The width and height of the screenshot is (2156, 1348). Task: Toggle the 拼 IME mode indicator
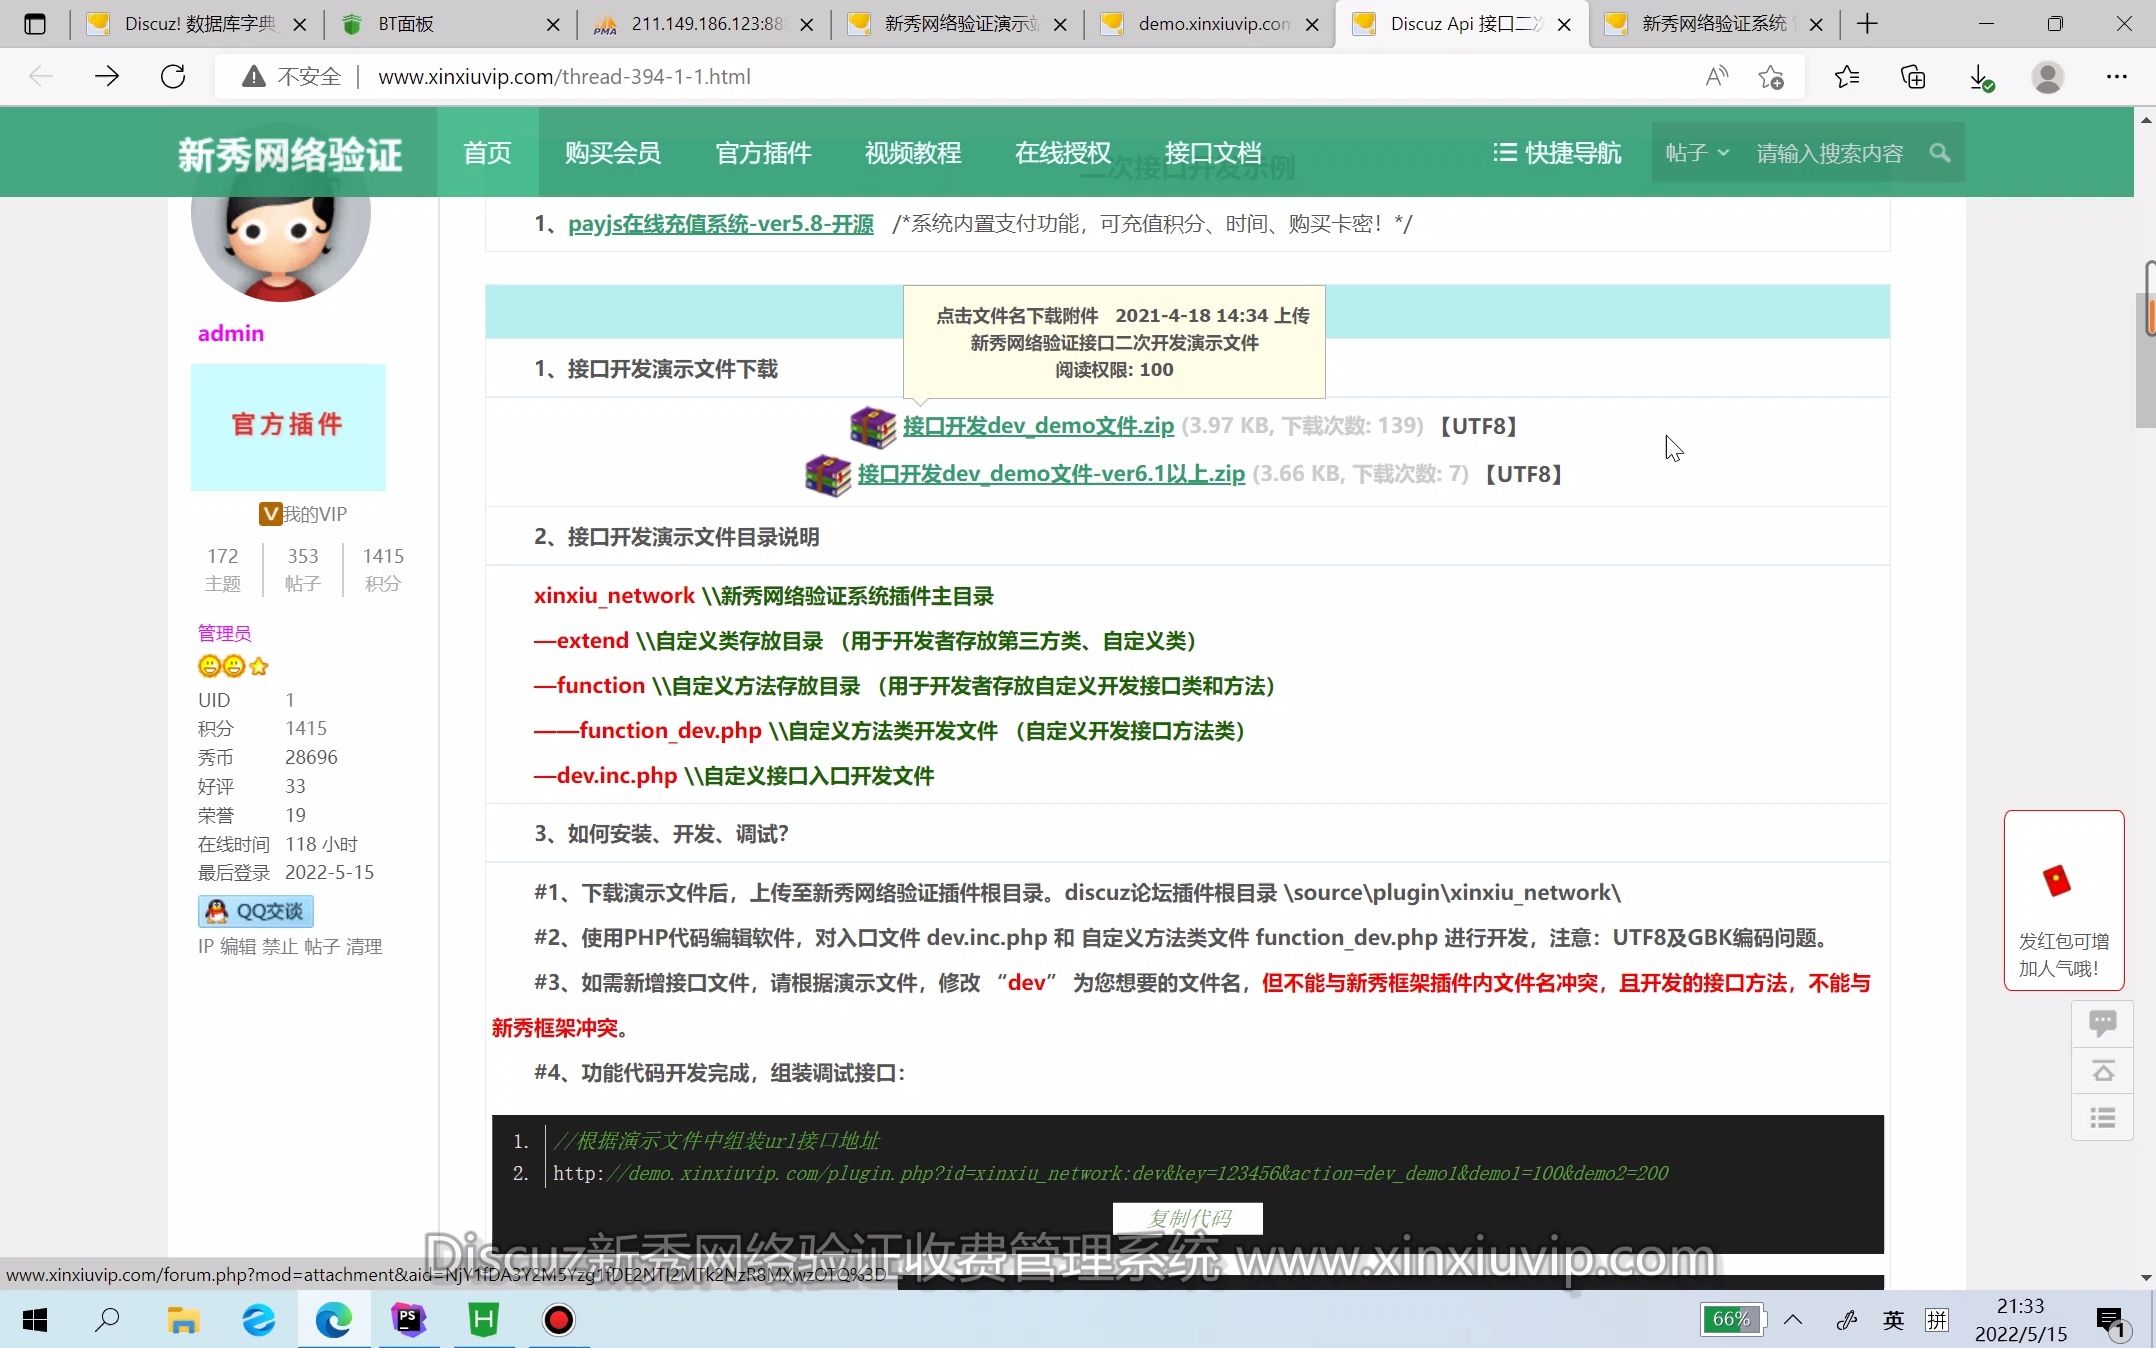tap(1937, 1320)
